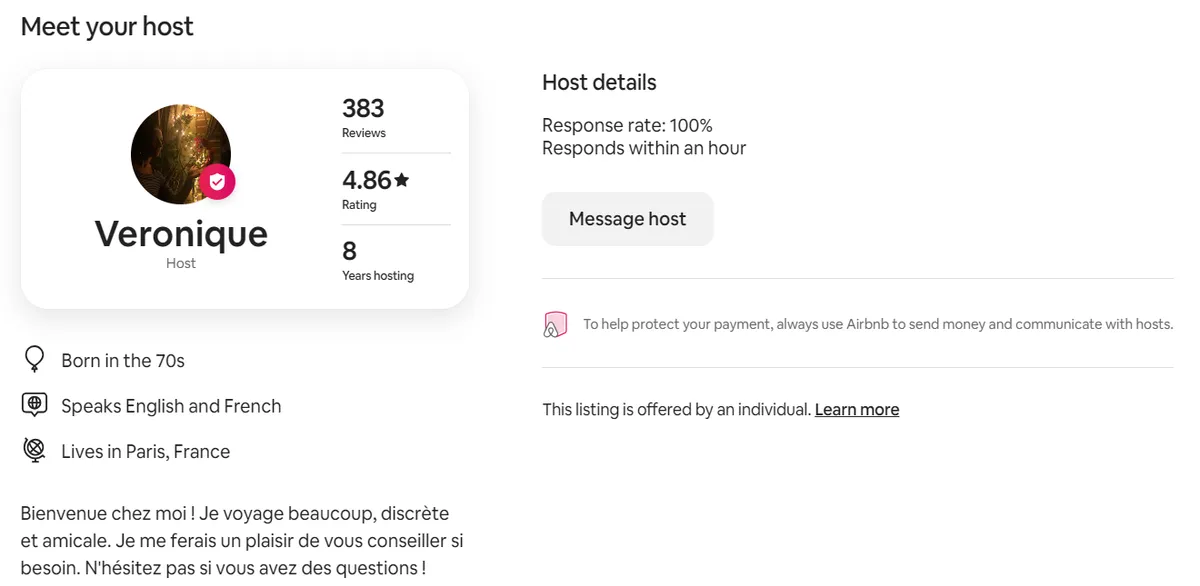Click the balloon icon beside Born in the 70s

click(x=34, y=359)
